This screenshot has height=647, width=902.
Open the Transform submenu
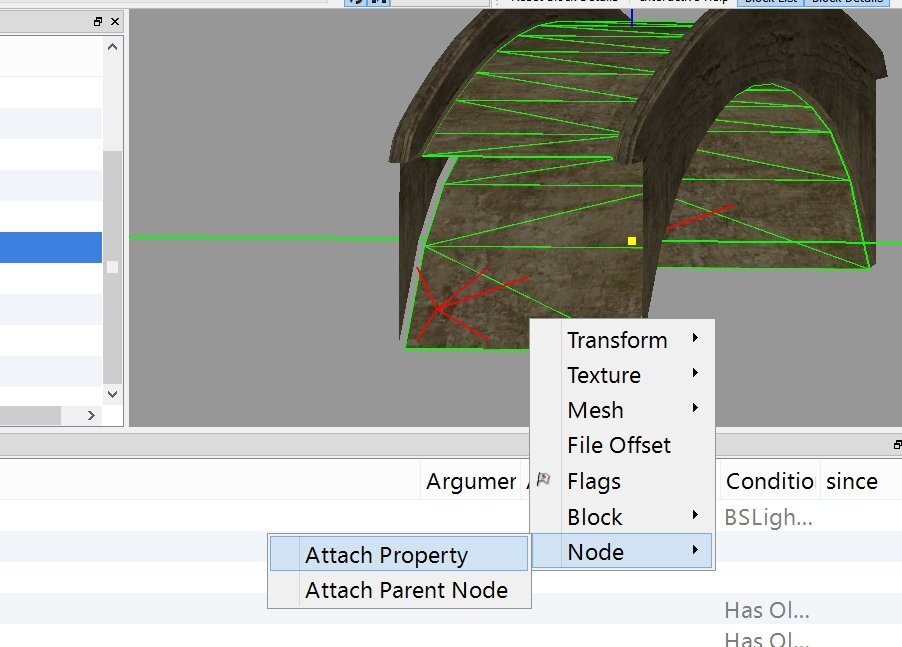click(x=622, y=340)
